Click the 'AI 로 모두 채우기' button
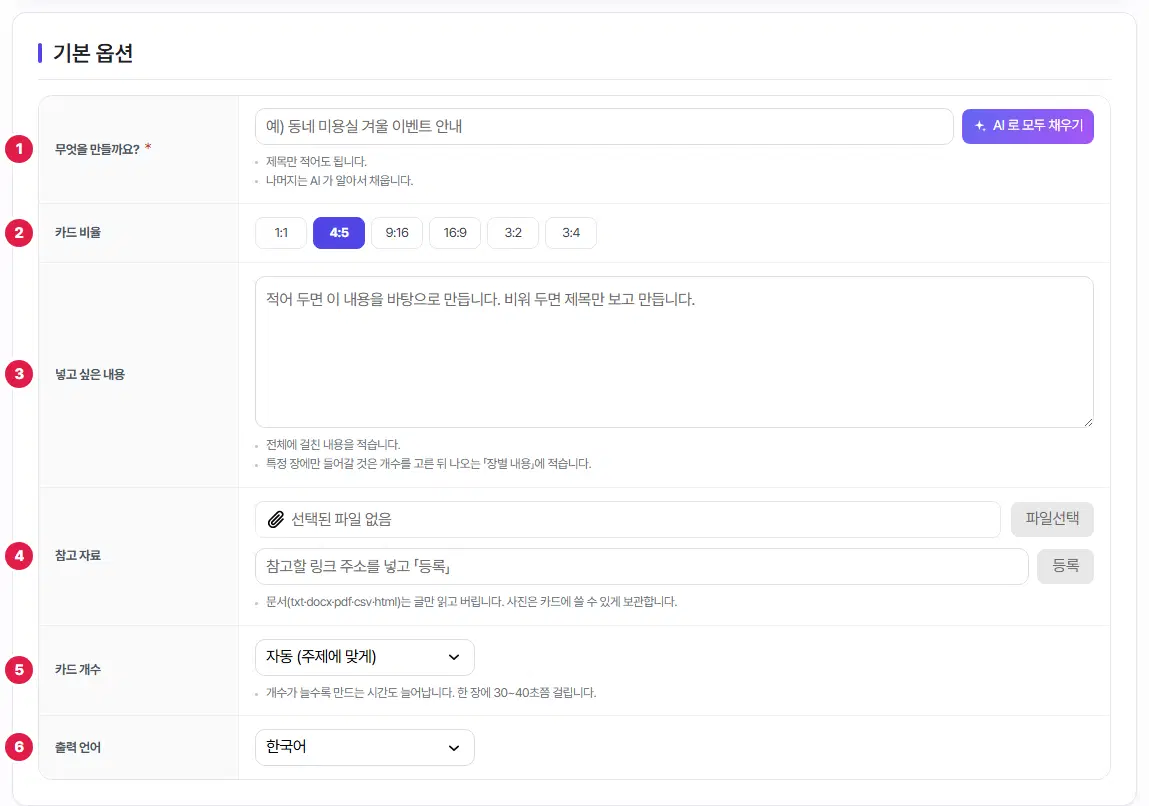Image resolution: width=1149 pixels, height=806 pixels. (1027, 126)
